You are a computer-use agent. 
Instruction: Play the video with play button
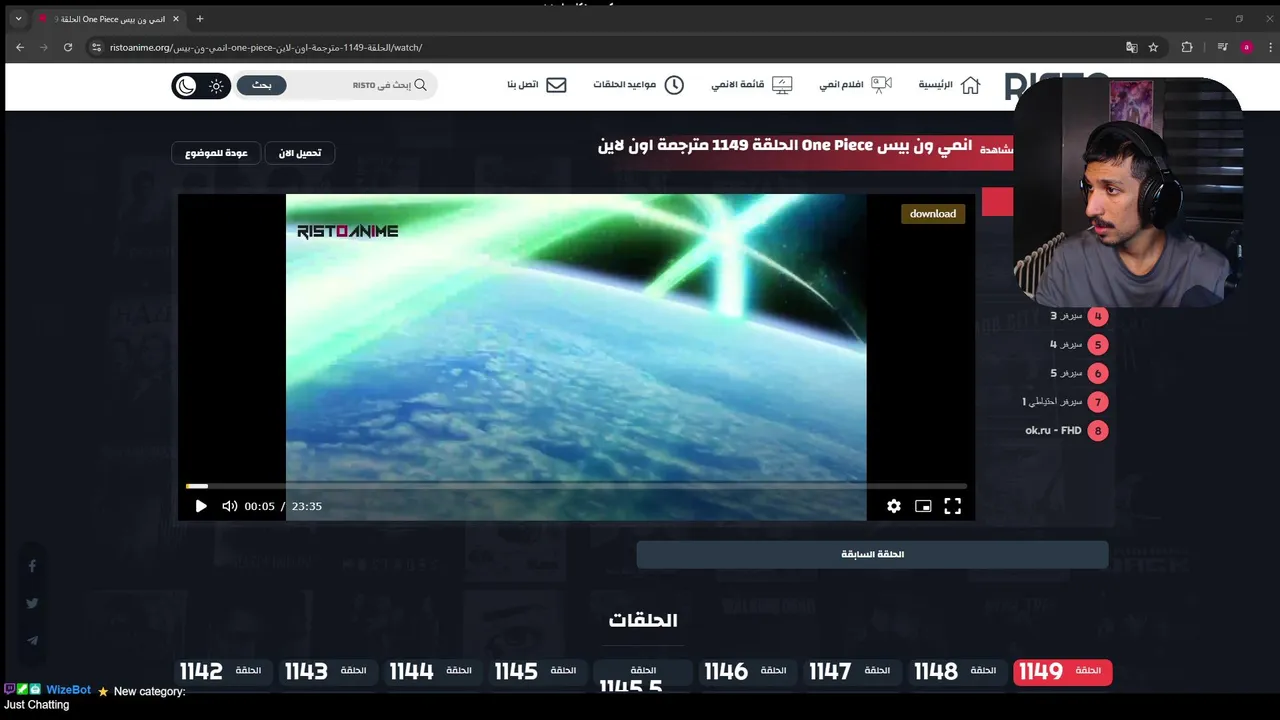click(x=200, y=506)
